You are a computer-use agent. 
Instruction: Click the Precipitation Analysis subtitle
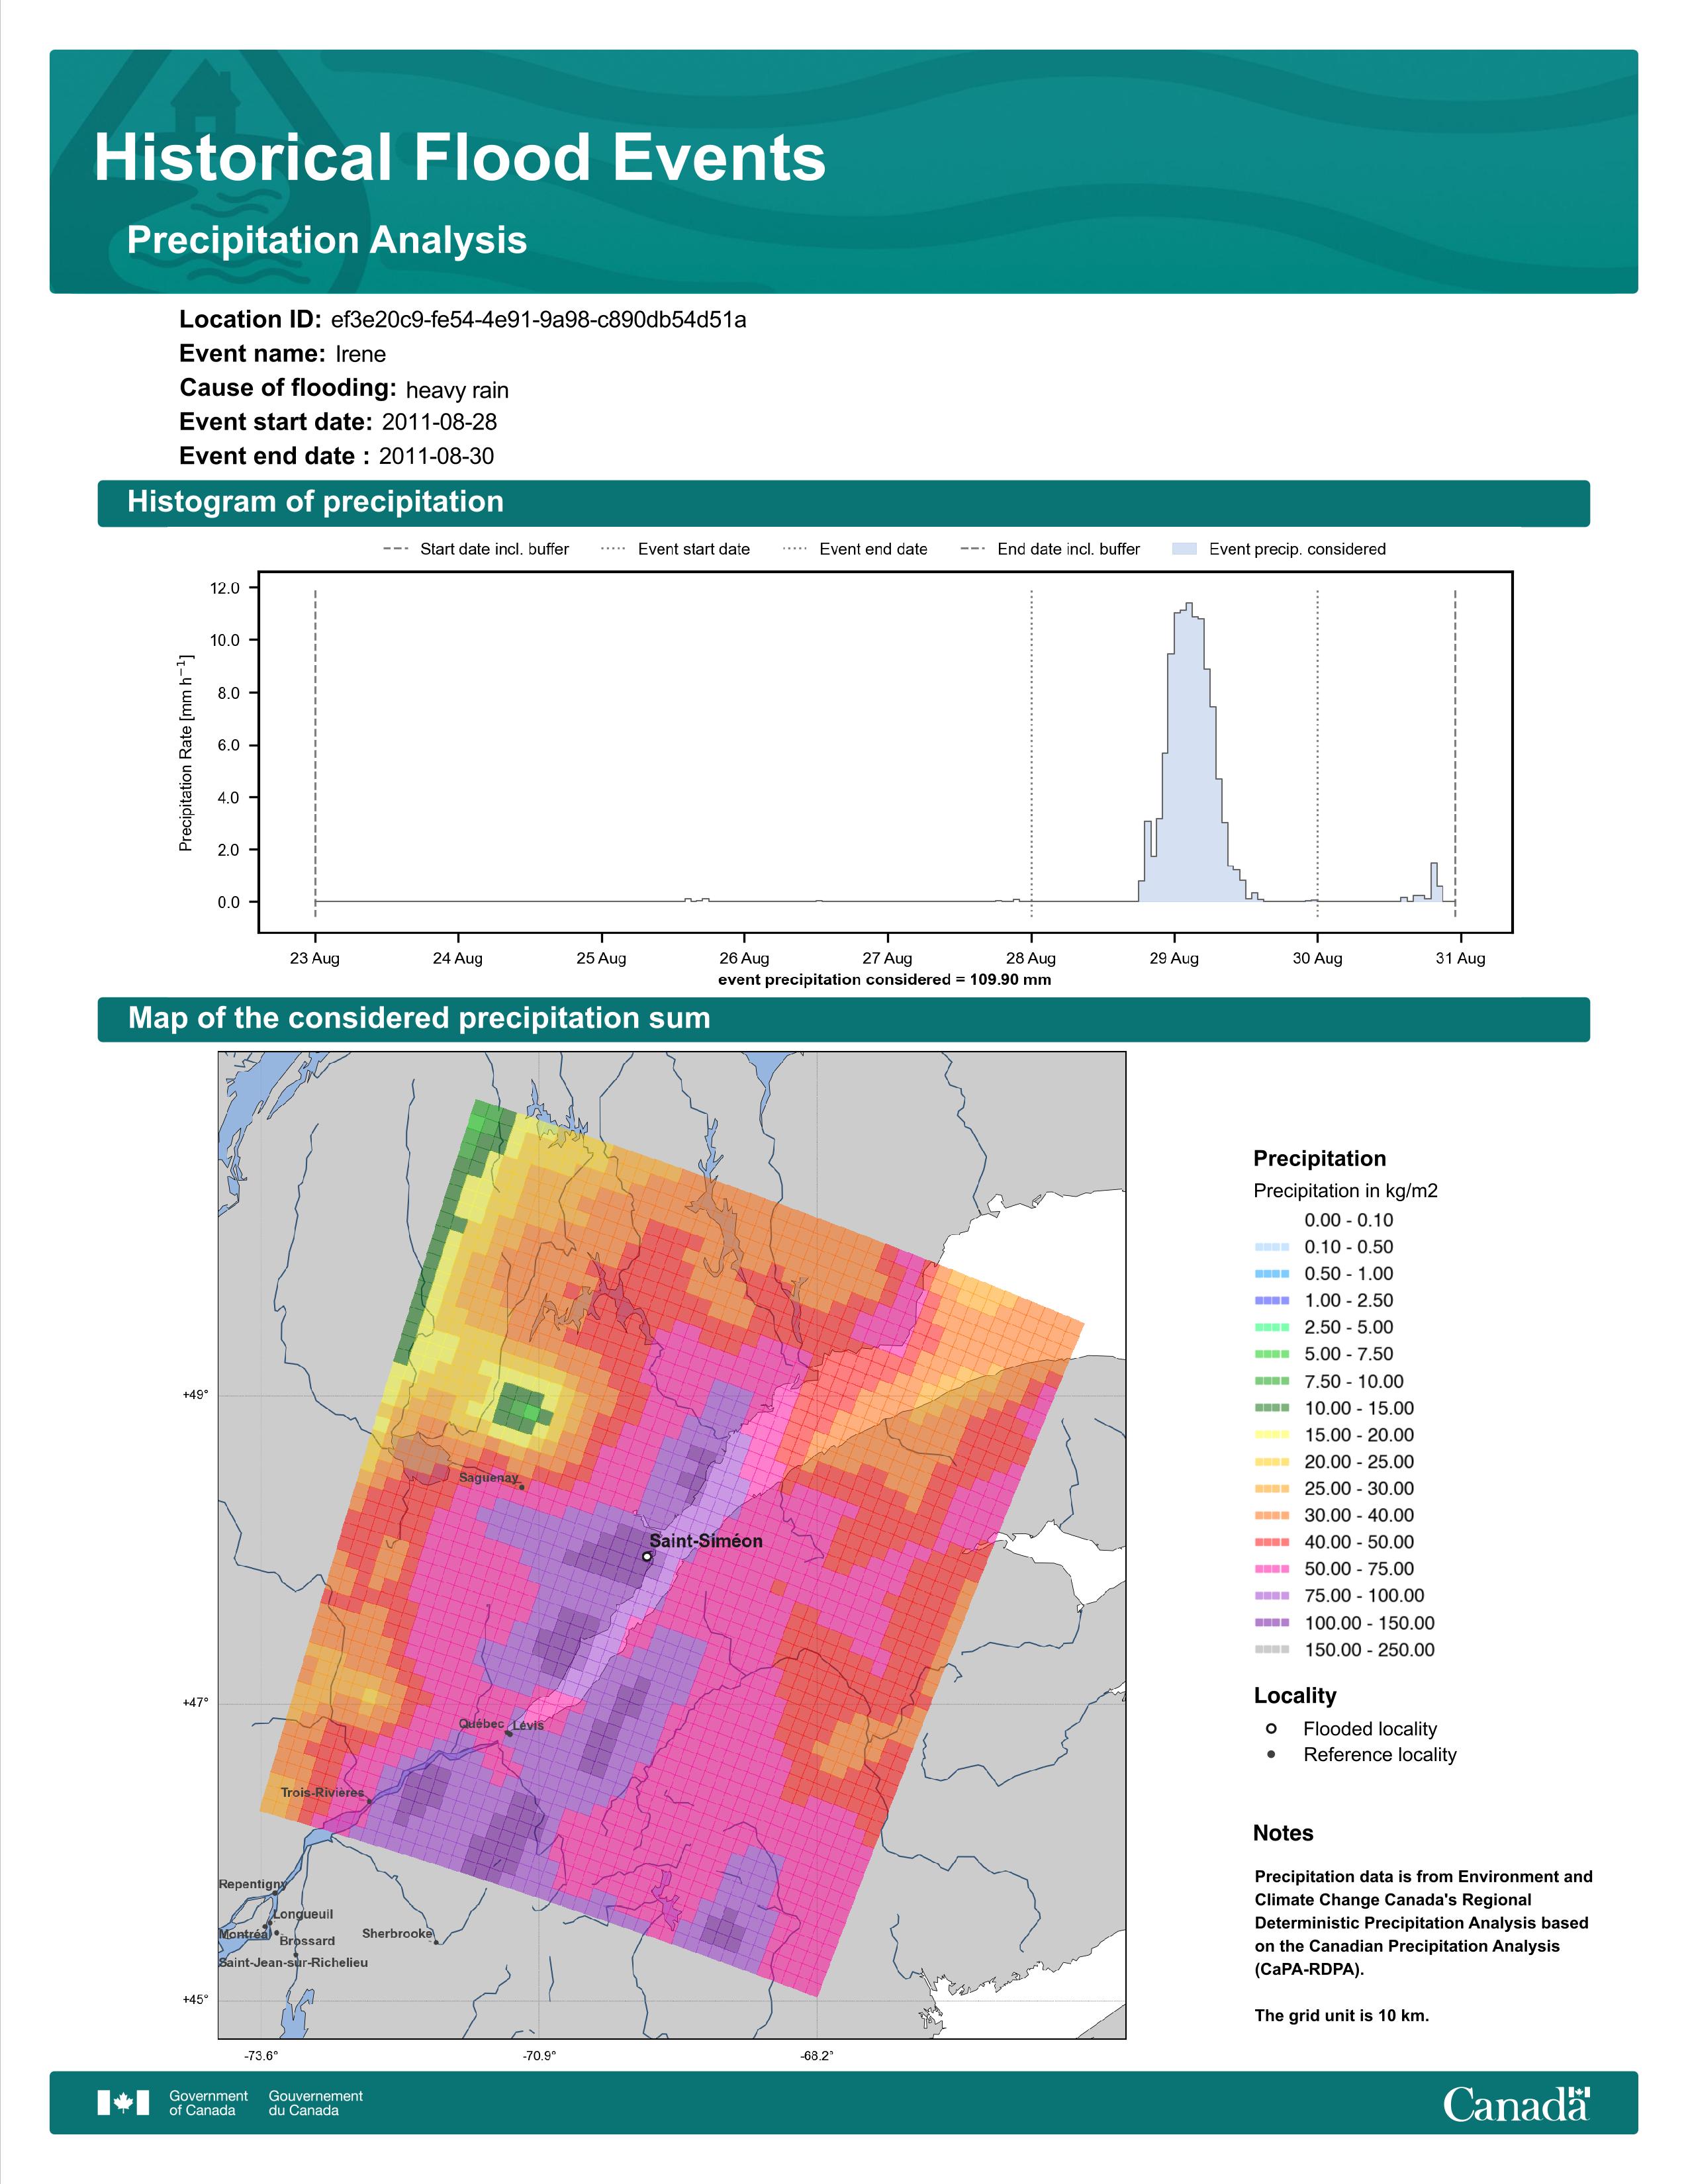(327, 240)
